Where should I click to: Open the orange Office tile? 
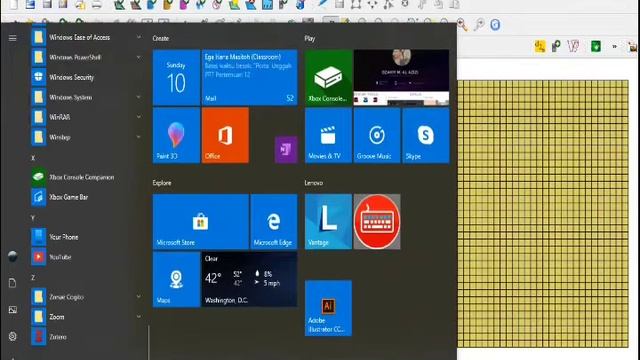225,136
